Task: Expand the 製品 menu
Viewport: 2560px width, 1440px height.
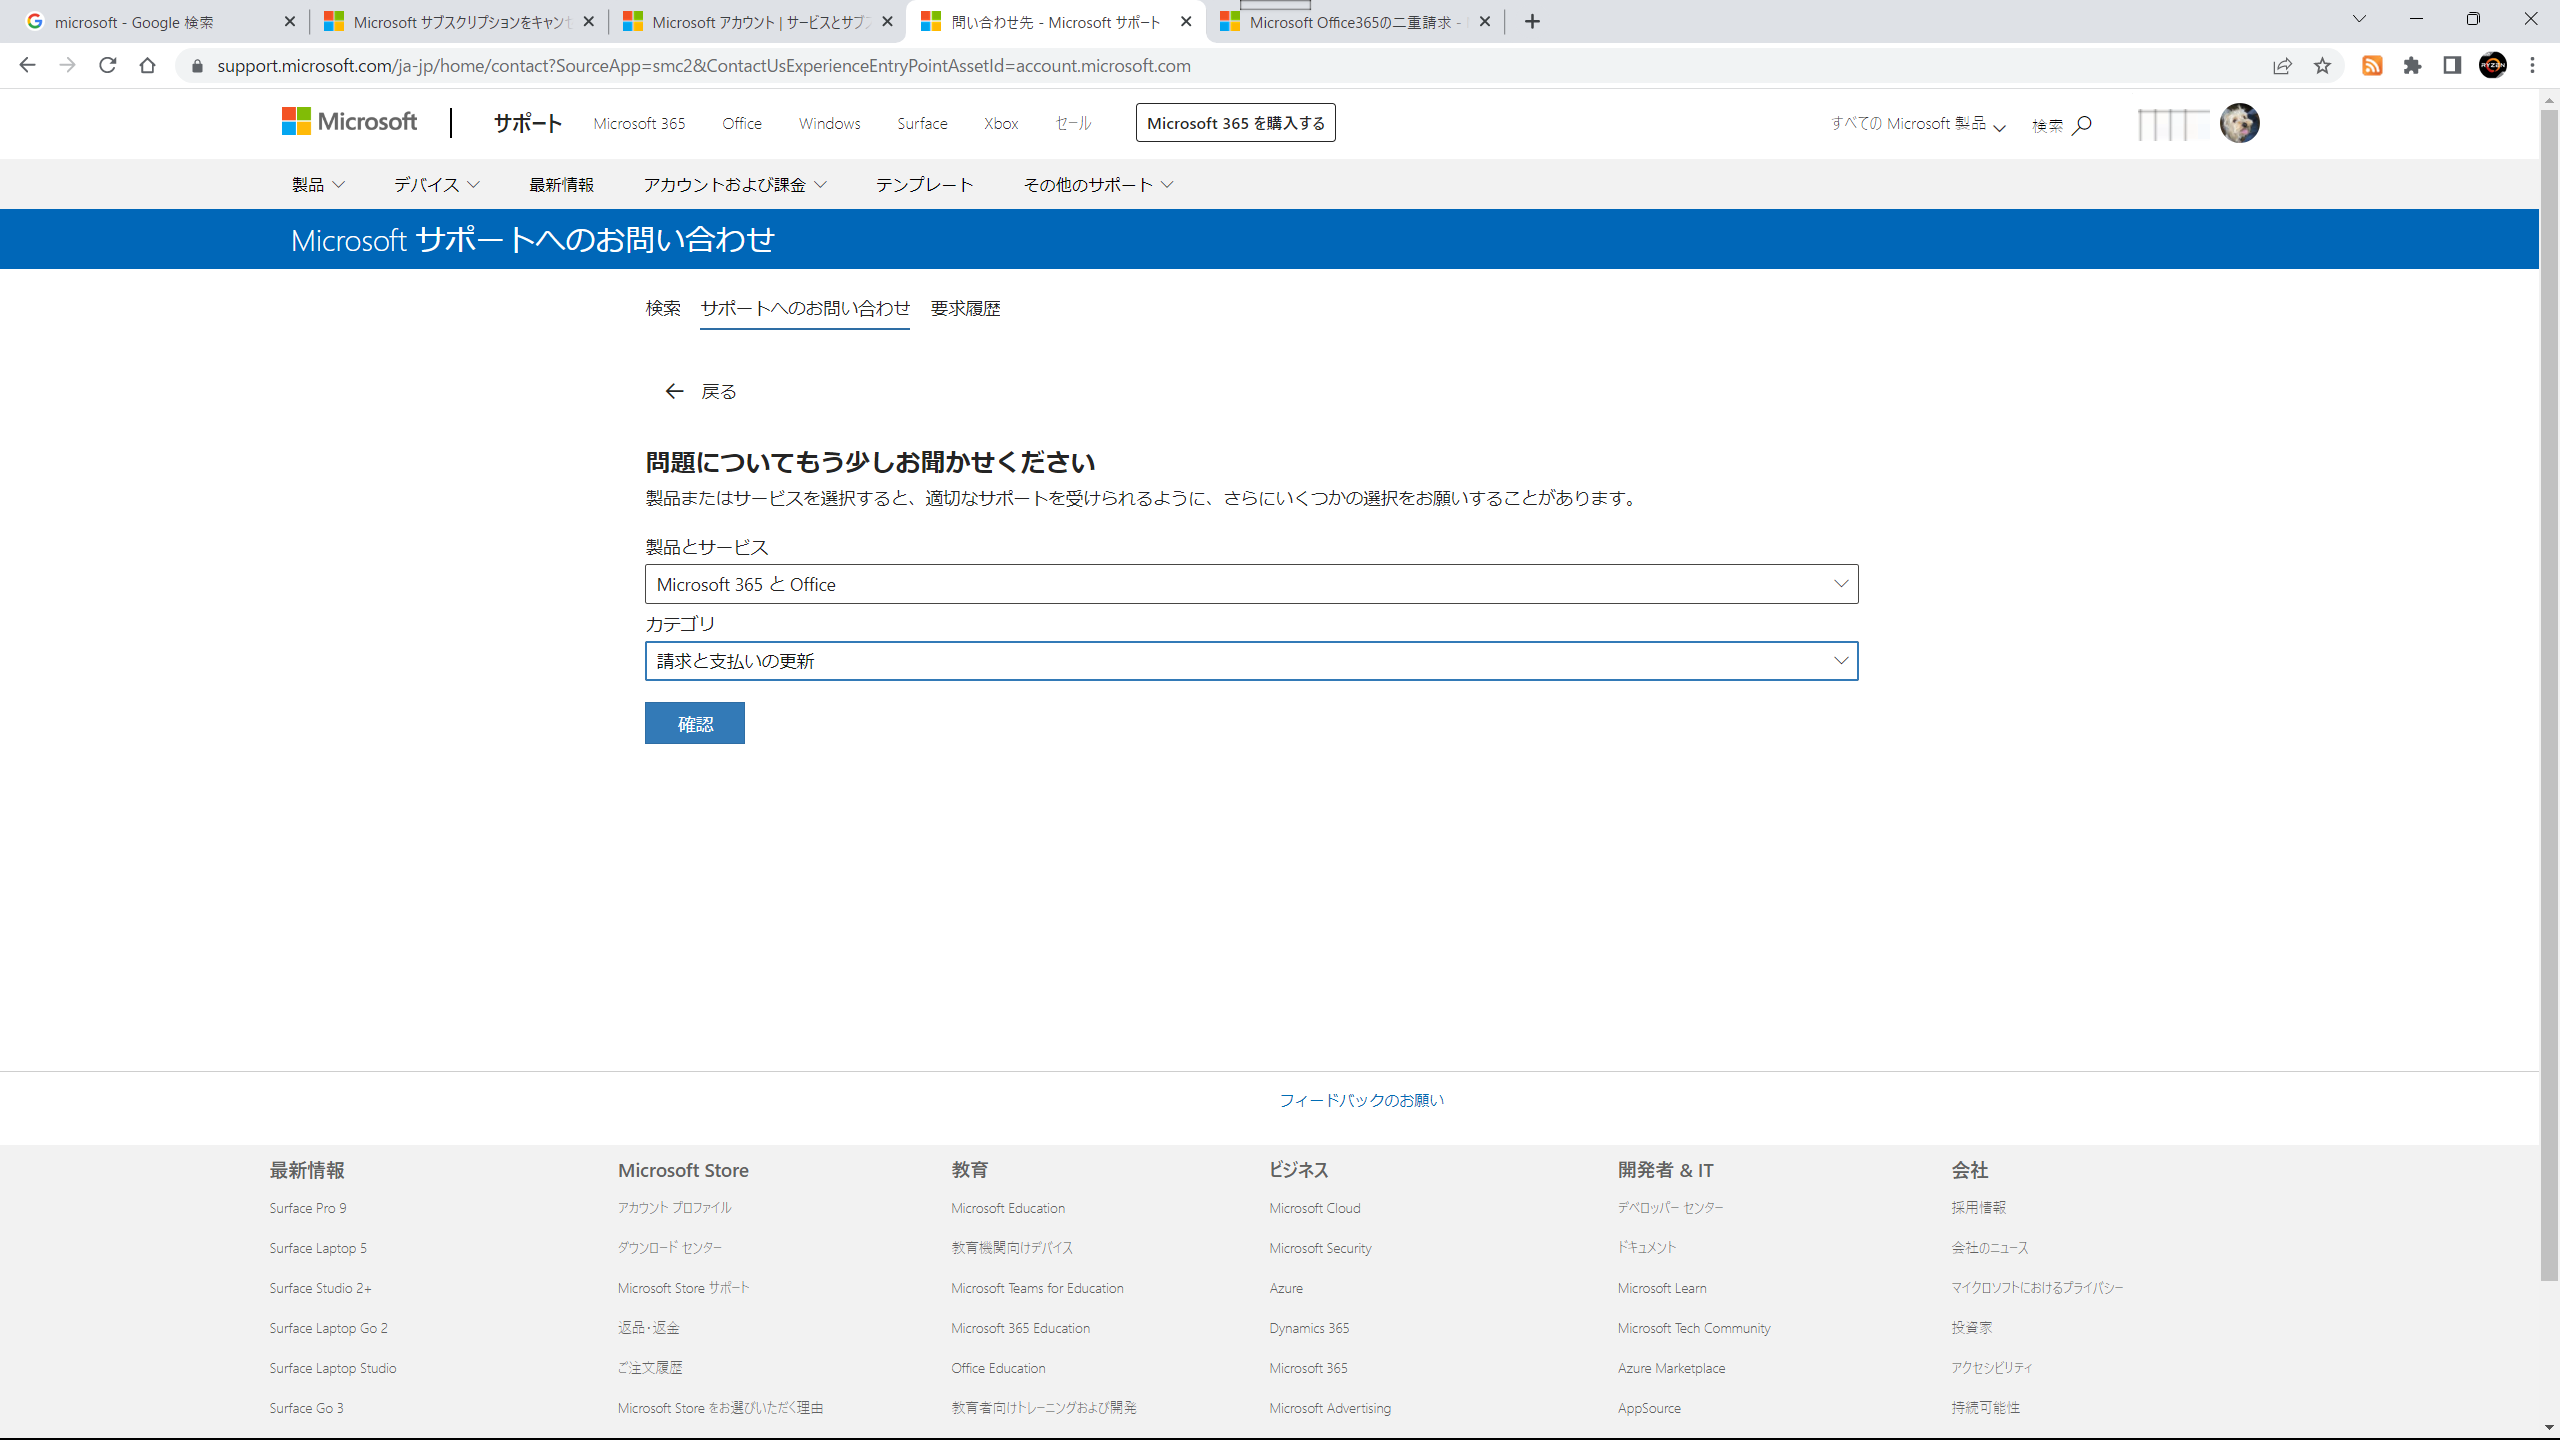Action: pyautogui.click(x=318, y=184)
